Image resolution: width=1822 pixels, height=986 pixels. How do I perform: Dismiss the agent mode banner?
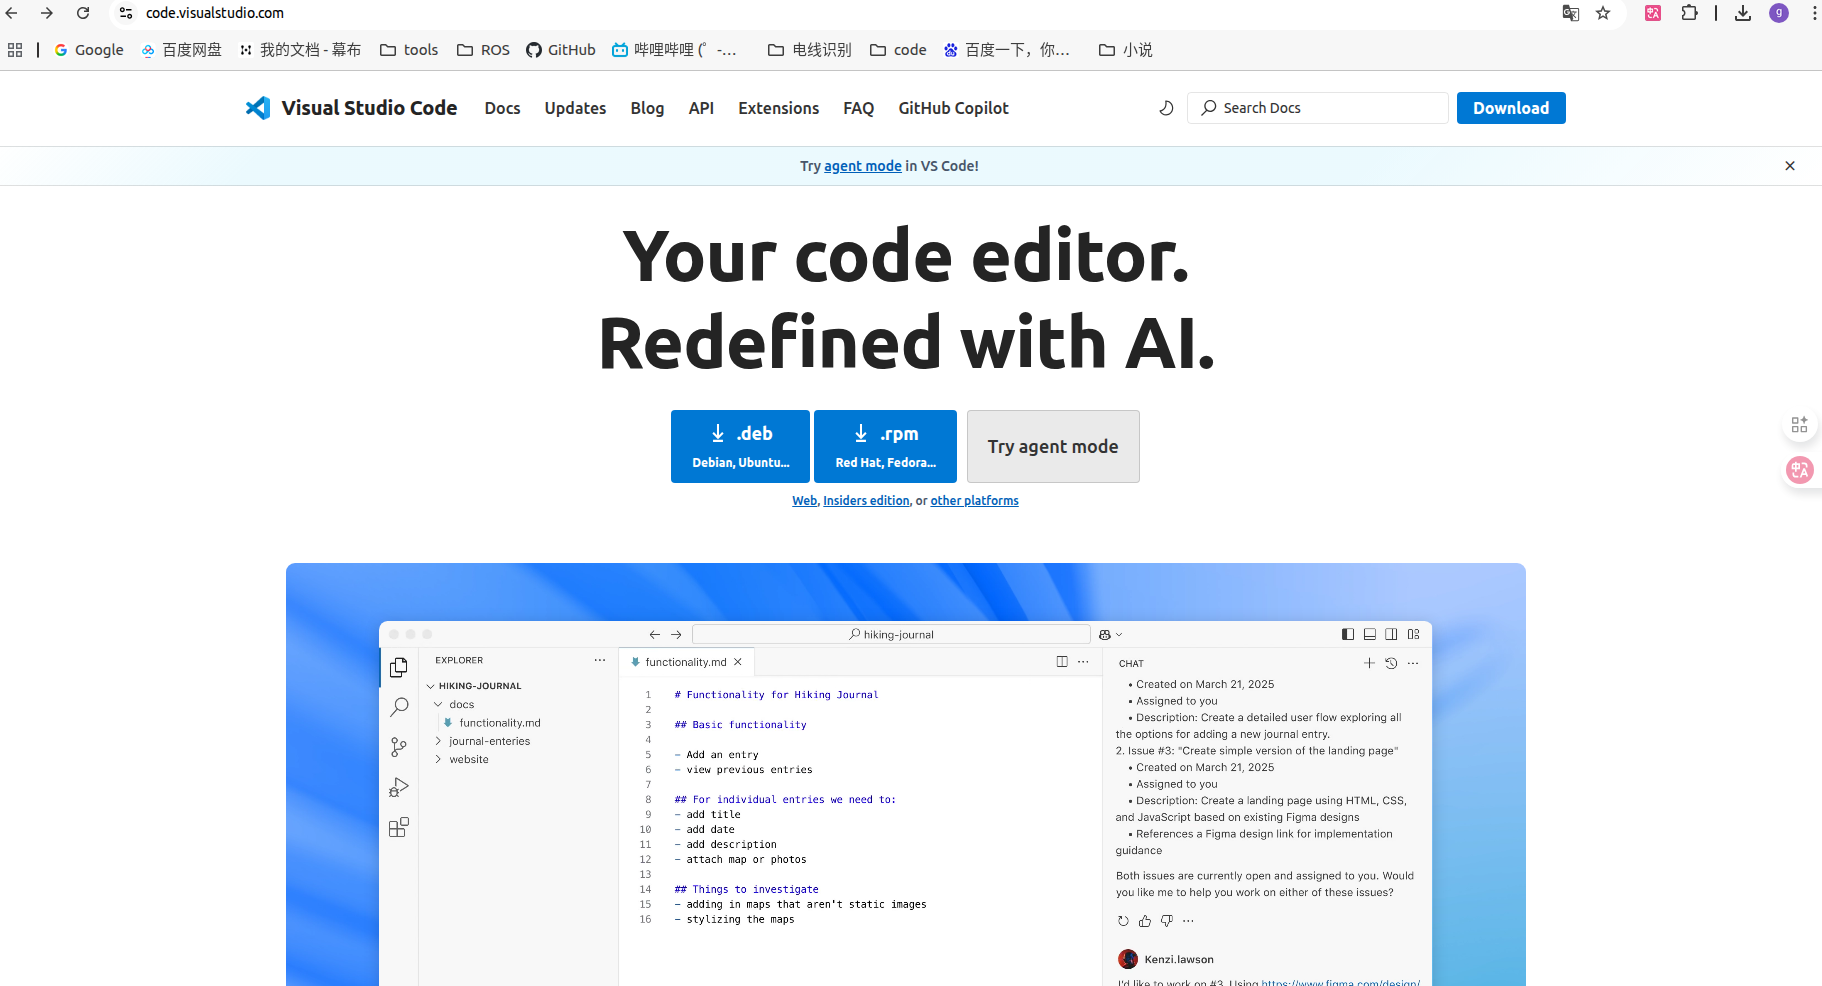(1790, 166)
